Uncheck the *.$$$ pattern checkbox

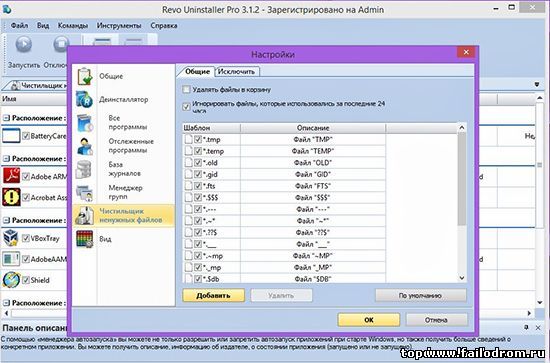pos(198,197)
